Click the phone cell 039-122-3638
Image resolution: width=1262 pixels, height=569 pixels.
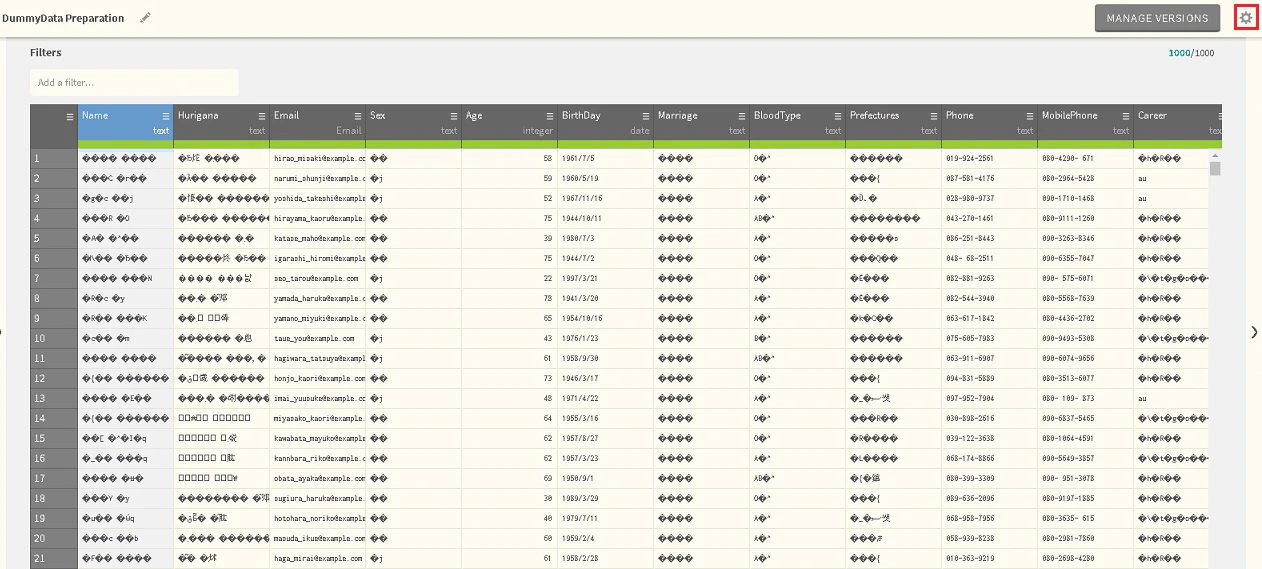(x=990, y=439)
